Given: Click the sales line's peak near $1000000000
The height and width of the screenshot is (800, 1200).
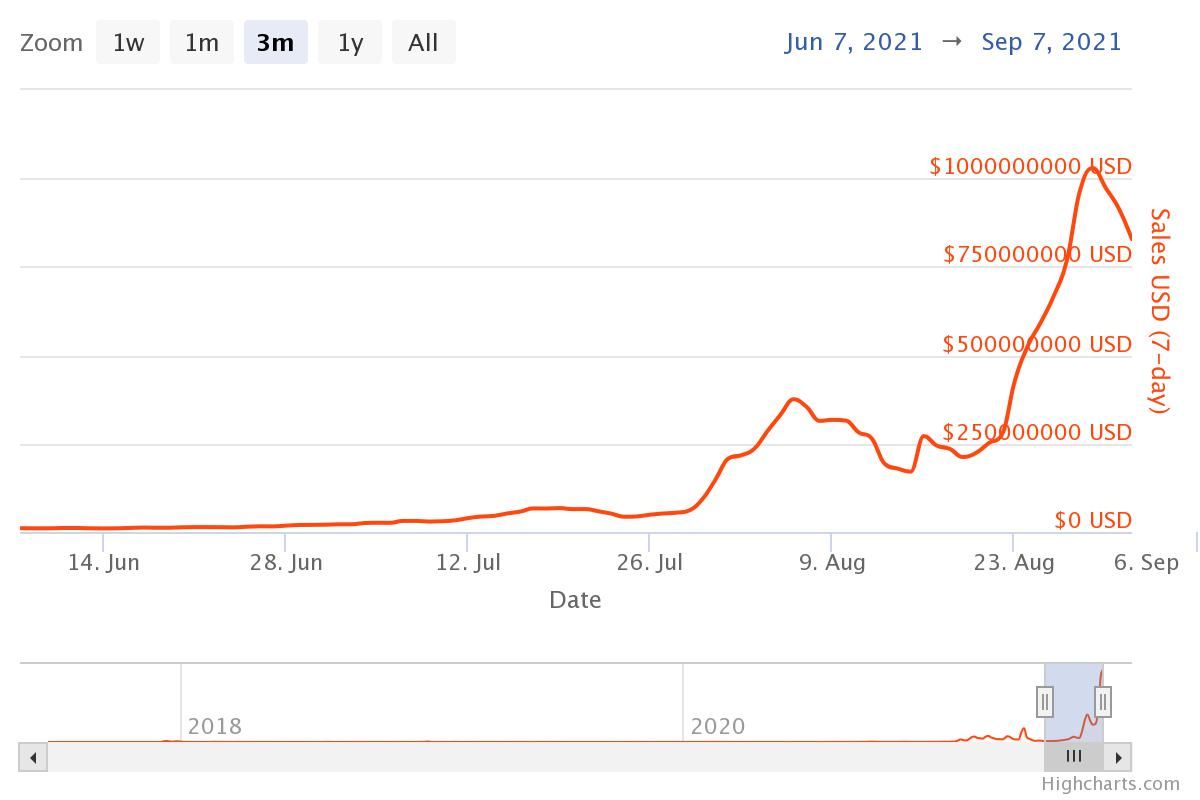Looking at the screenshot, I should point(1093,169).
